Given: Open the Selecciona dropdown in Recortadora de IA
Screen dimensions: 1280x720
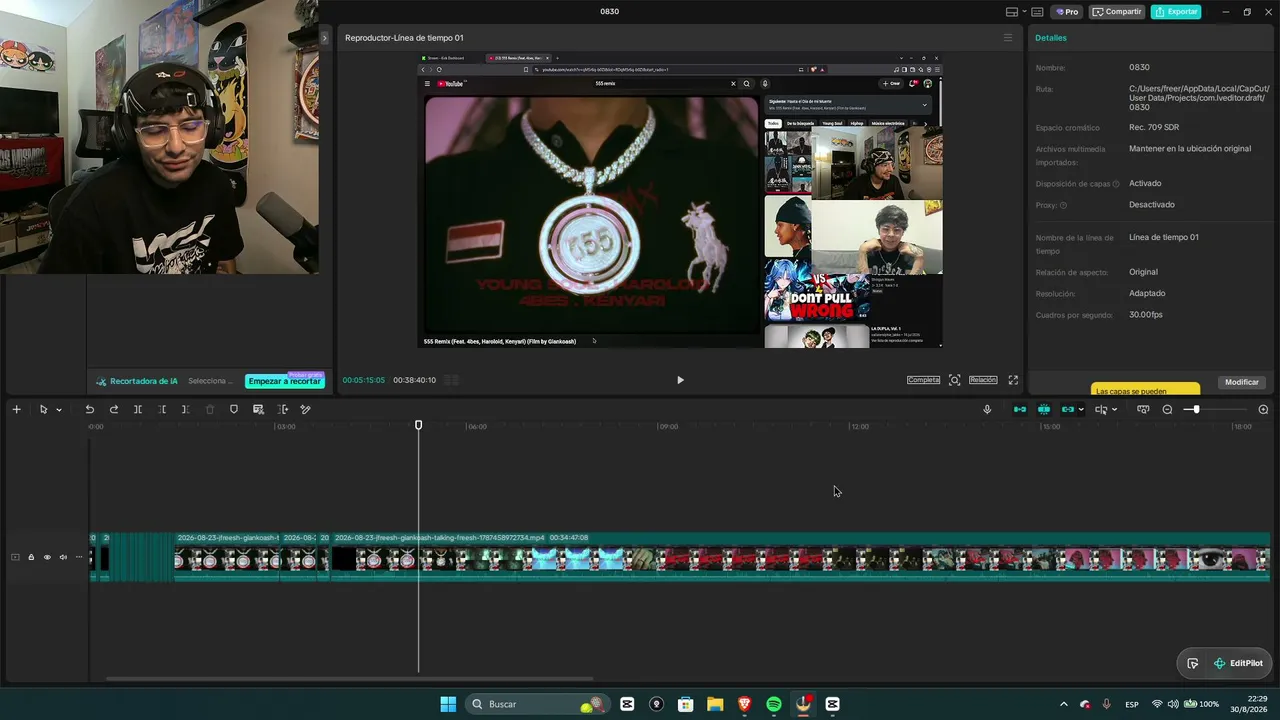Looking at the screenshot, I should 210,381.
